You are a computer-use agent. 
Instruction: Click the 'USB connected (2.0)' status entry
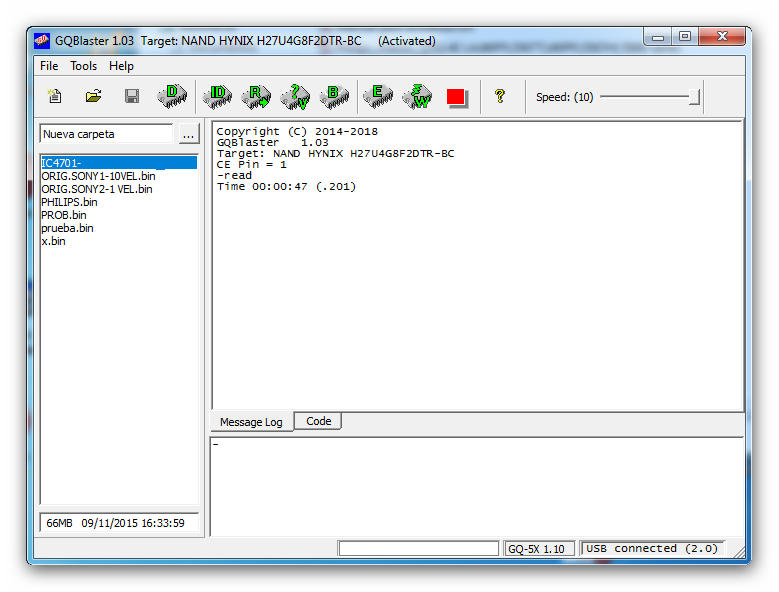pyautogui.click(x=652, y=548)
